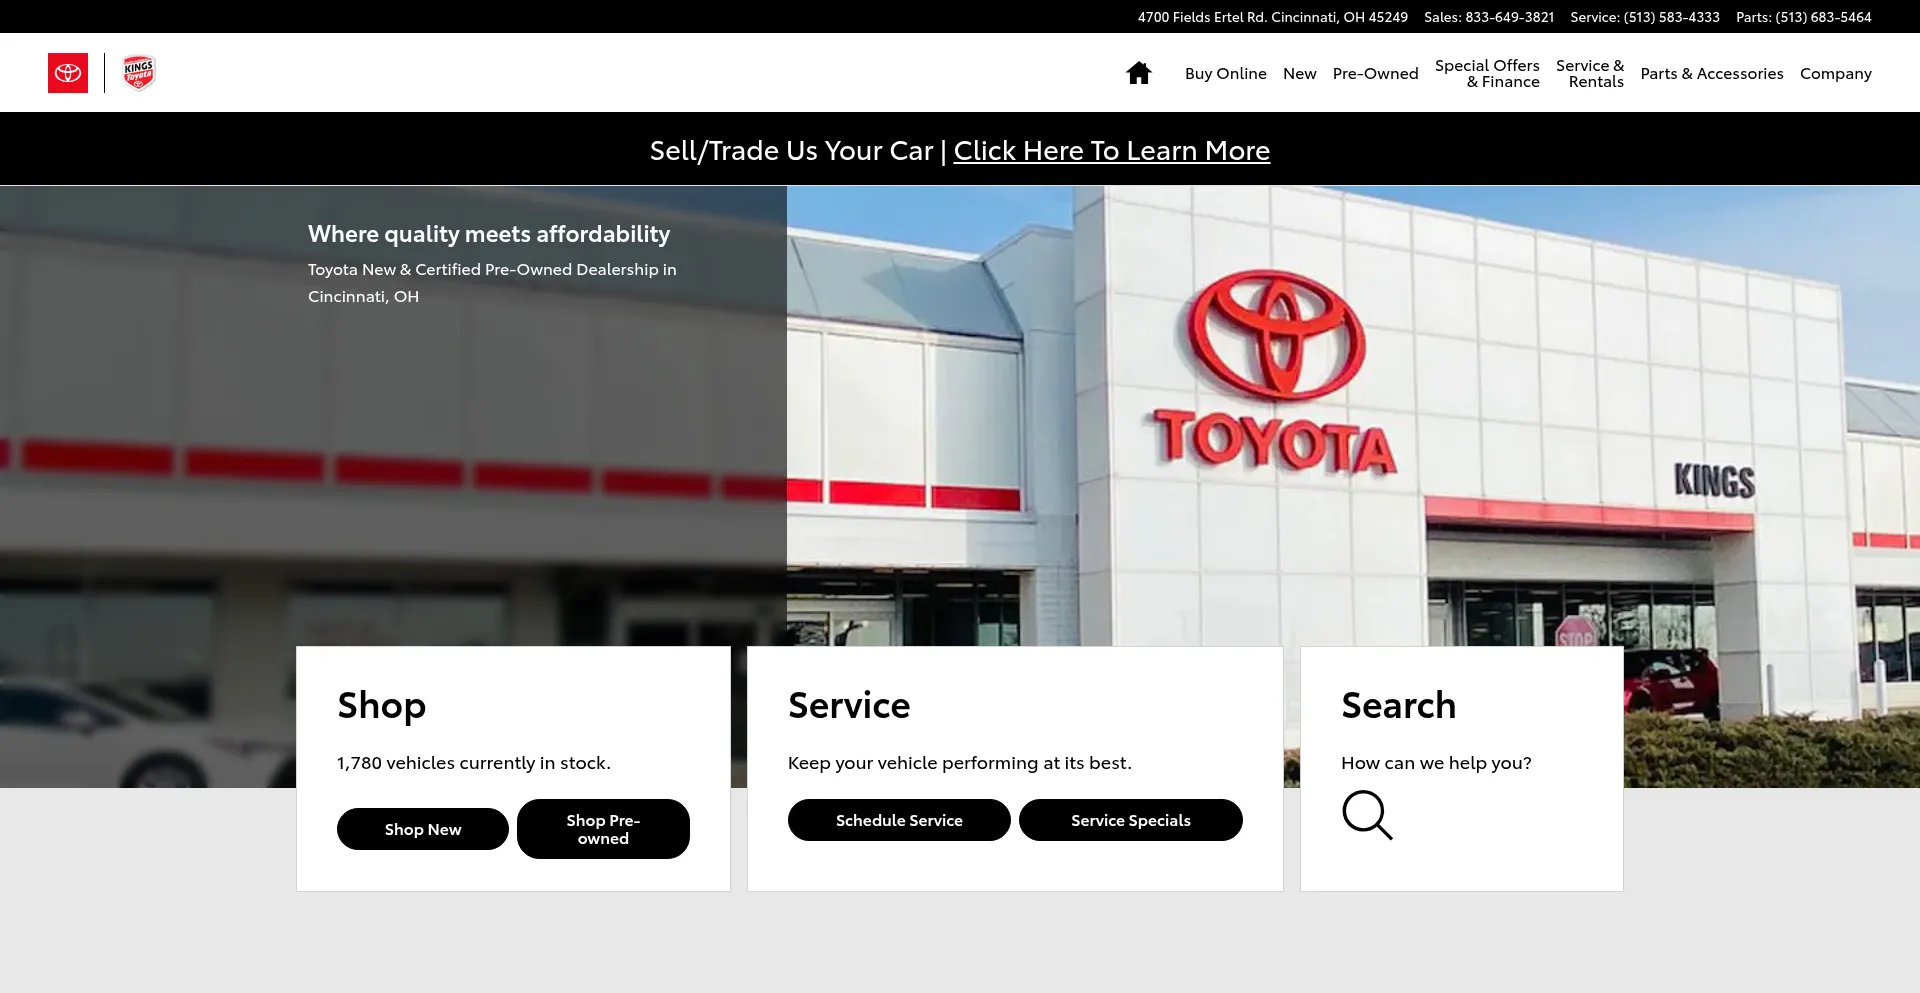This screenshot has height=993, width=1920.
Task: Follow the Click Here To Learn More link
Action: [1112, 150]
